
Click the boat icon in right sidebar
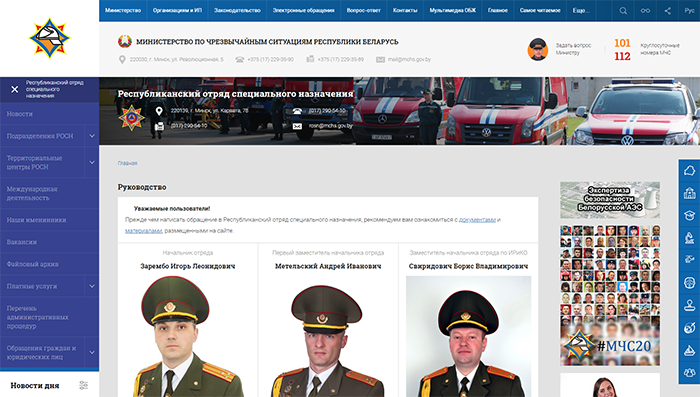click(689, 351)
